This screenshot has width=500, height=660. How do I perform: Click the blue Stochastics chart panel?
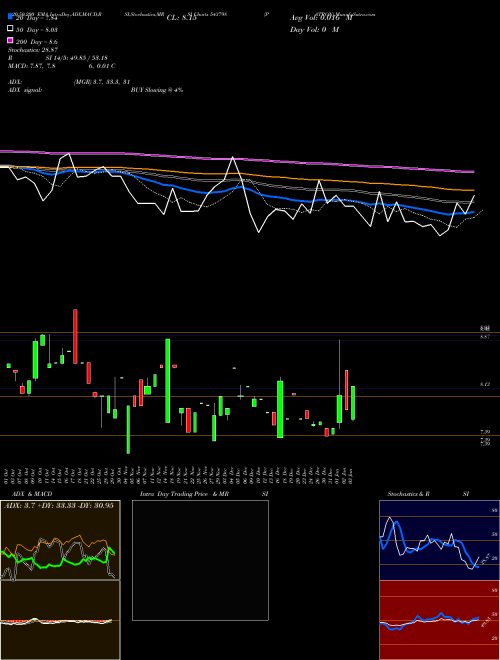pos(439,540)
